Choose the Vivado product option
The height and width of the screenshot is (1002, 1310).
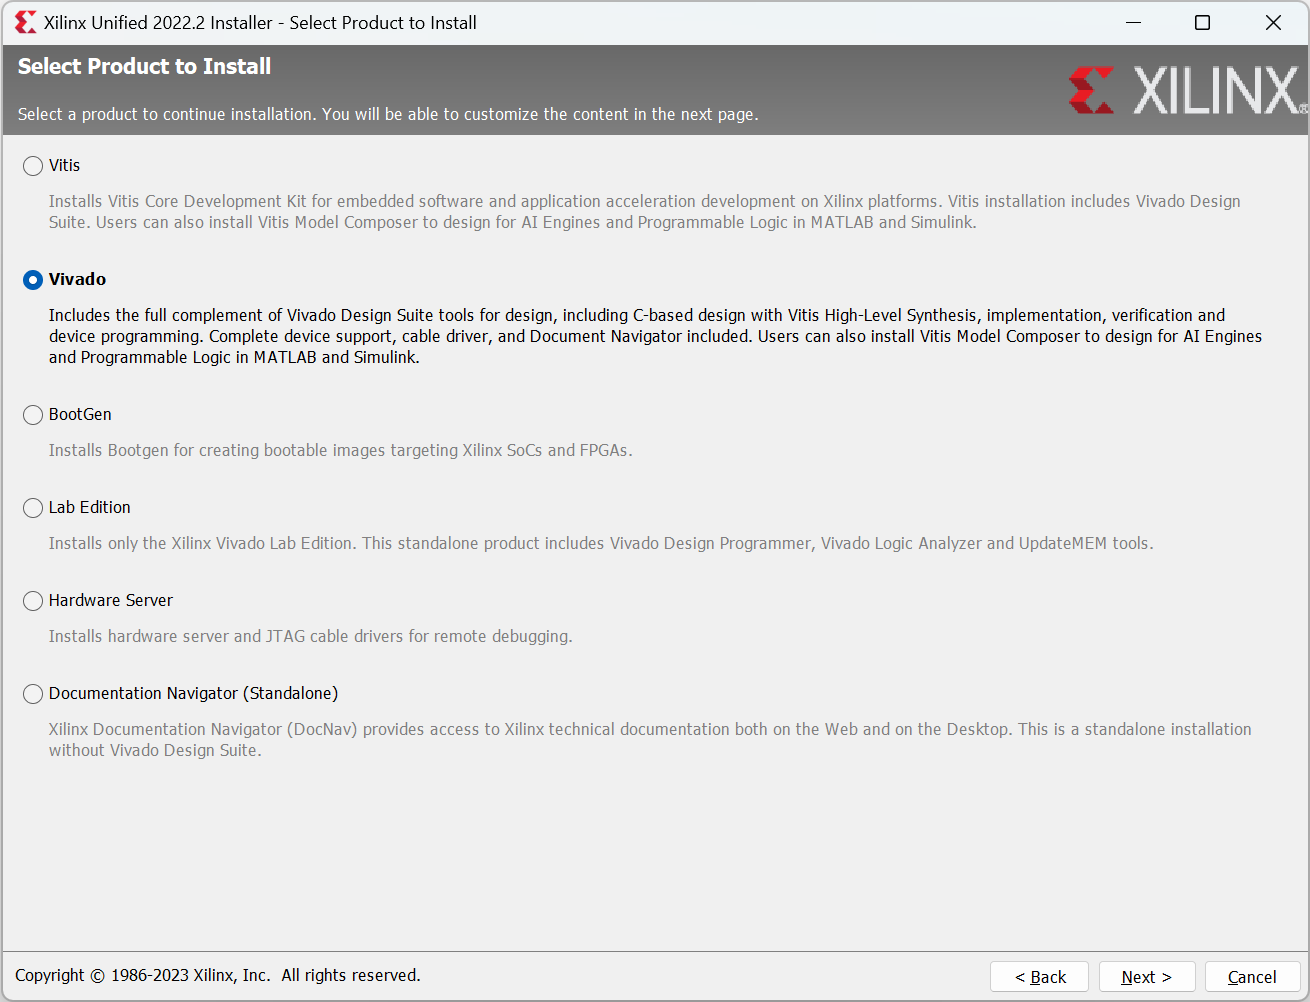click(x=33, y=280)
